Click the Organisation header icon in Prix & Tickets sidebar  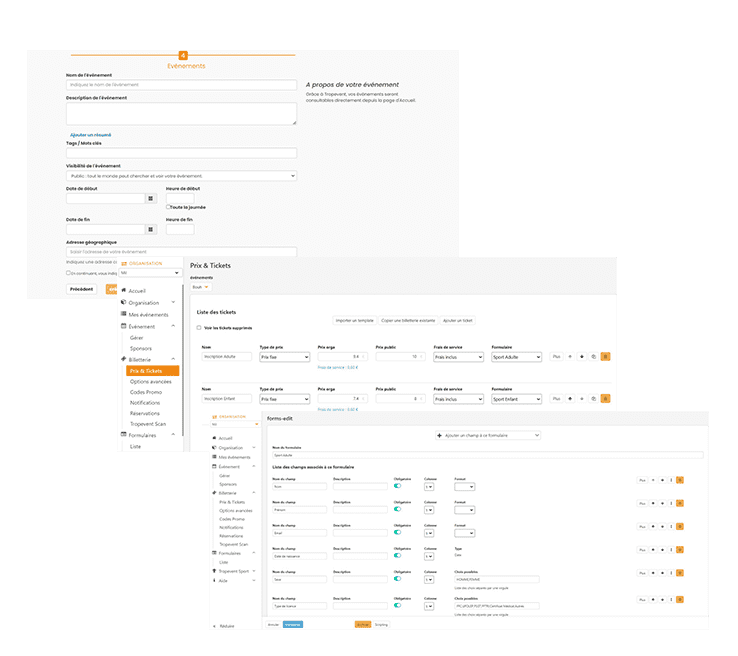pyautogui.click(x=124, y=264)
